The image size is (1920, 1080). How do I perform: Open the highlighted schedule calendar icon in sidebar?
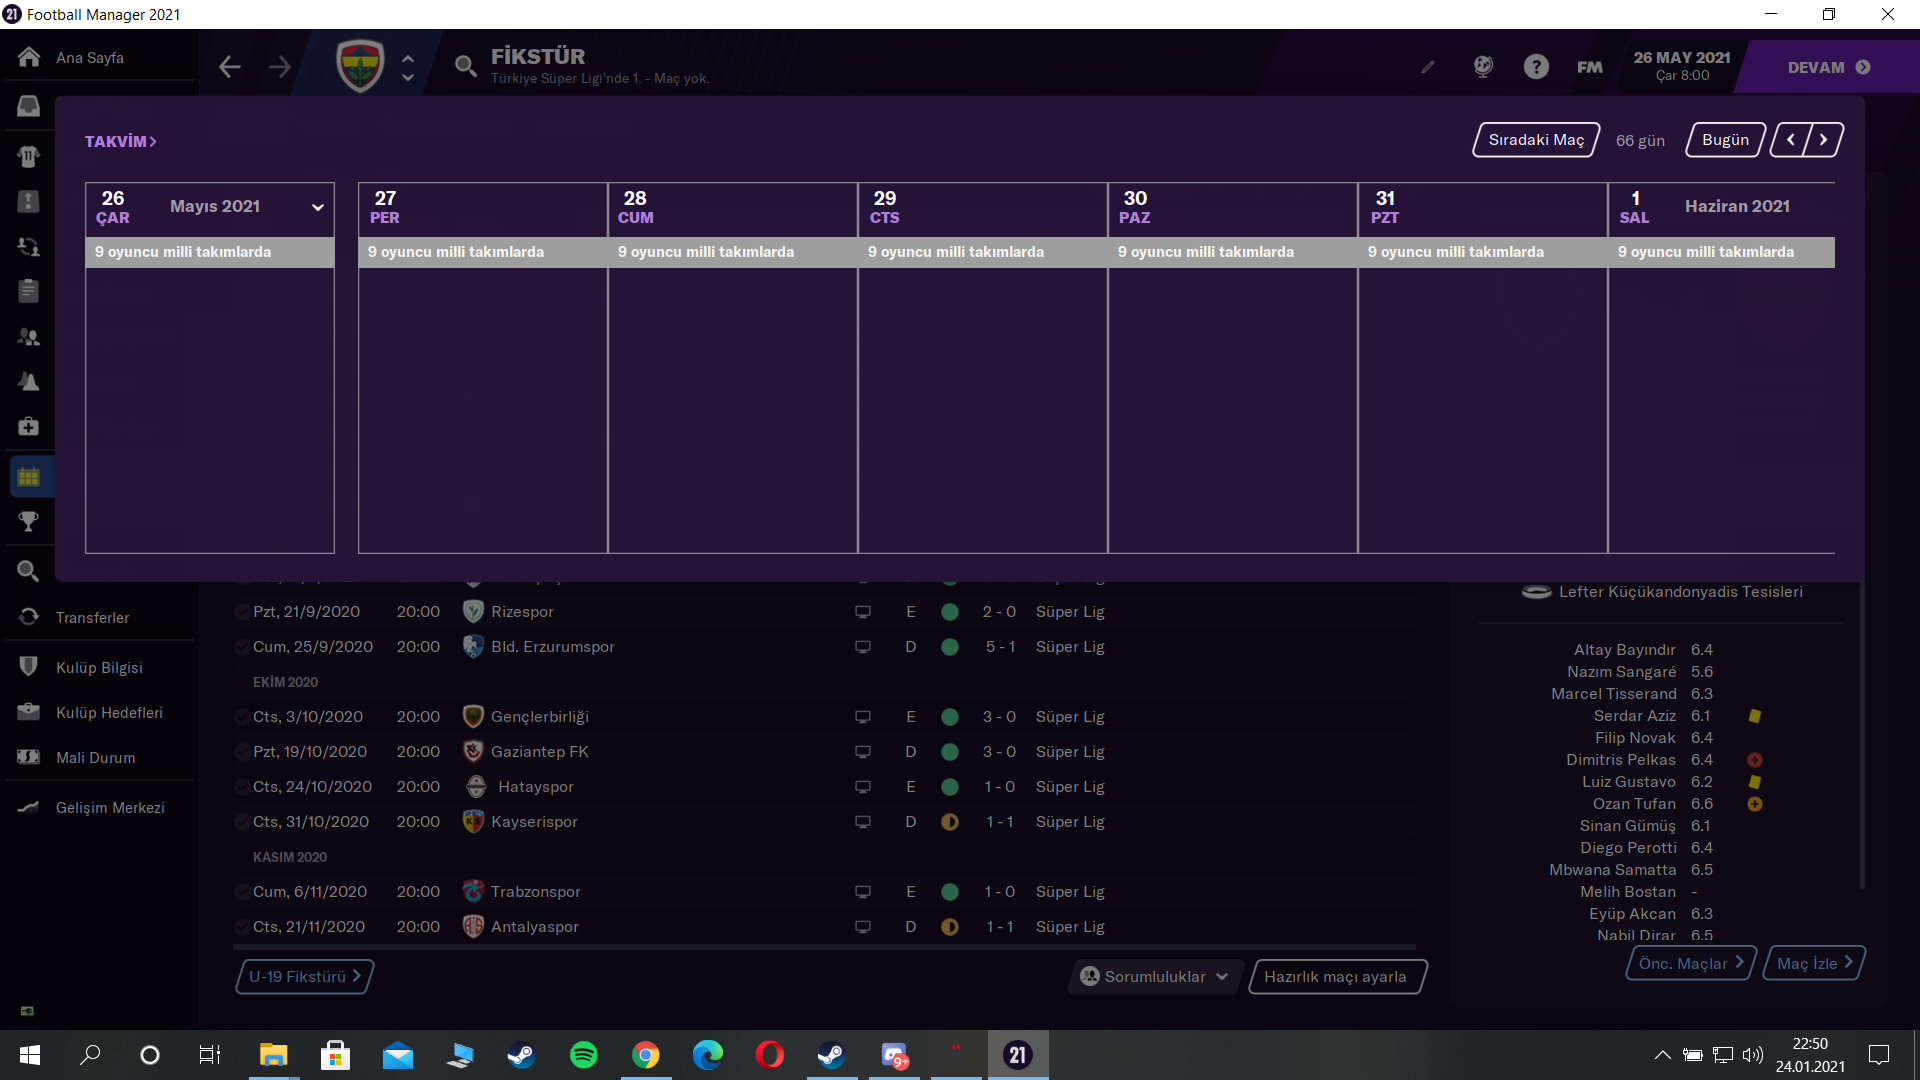[29, 477]
